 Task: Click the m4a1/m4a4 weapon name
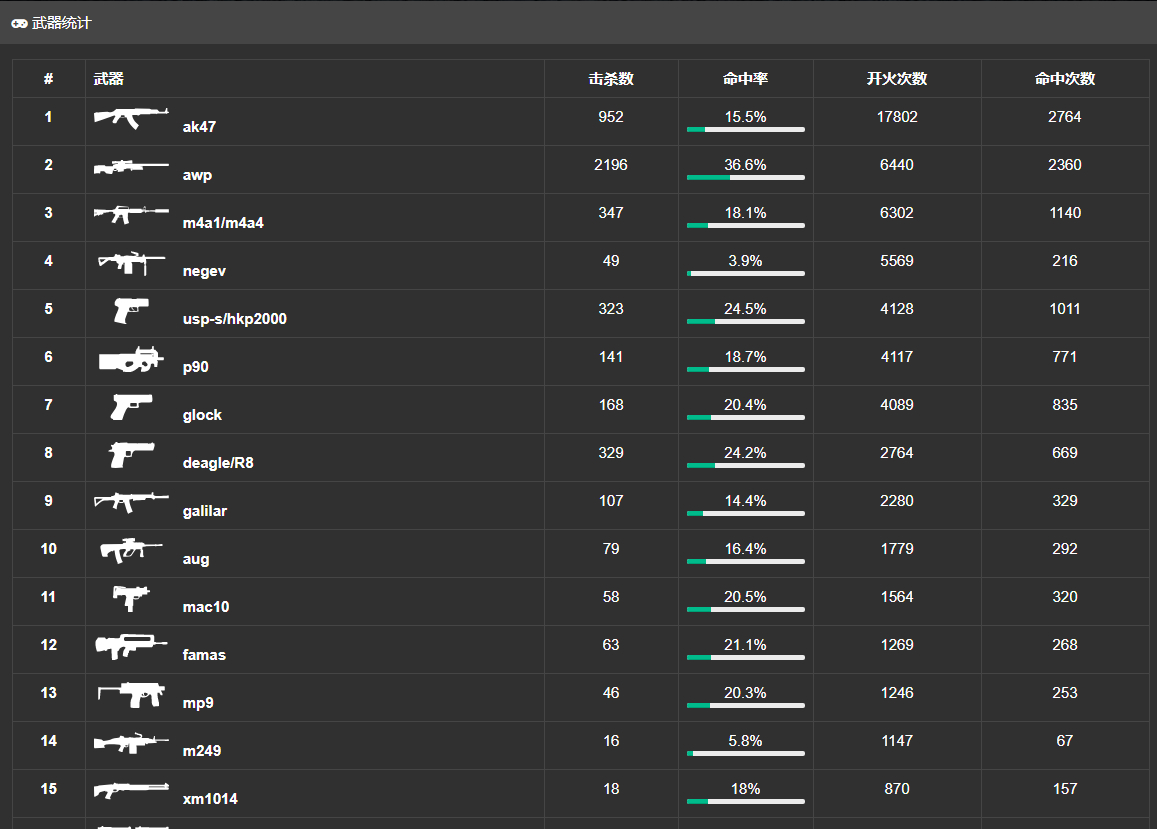tap(223, 223)
